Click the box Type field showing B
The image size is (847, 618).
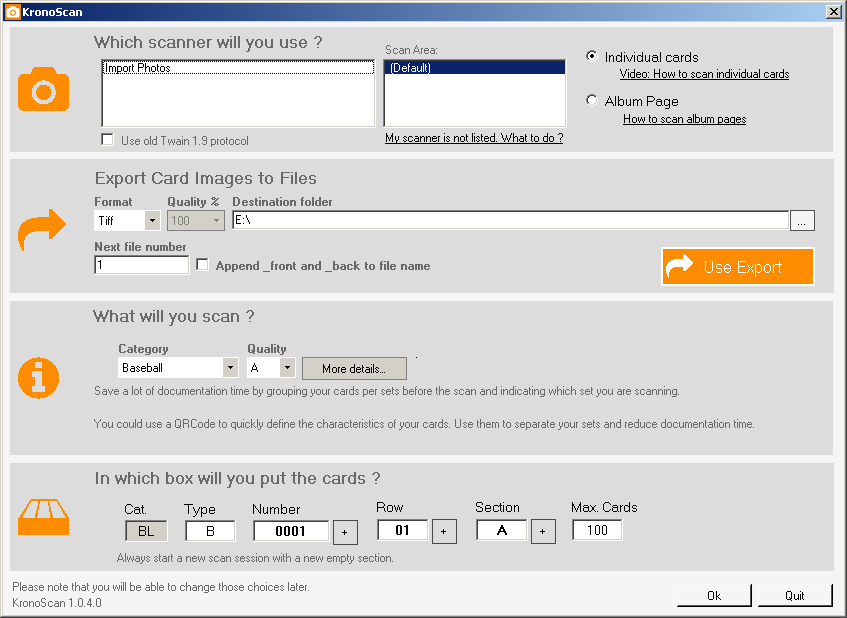click(210, 531)
